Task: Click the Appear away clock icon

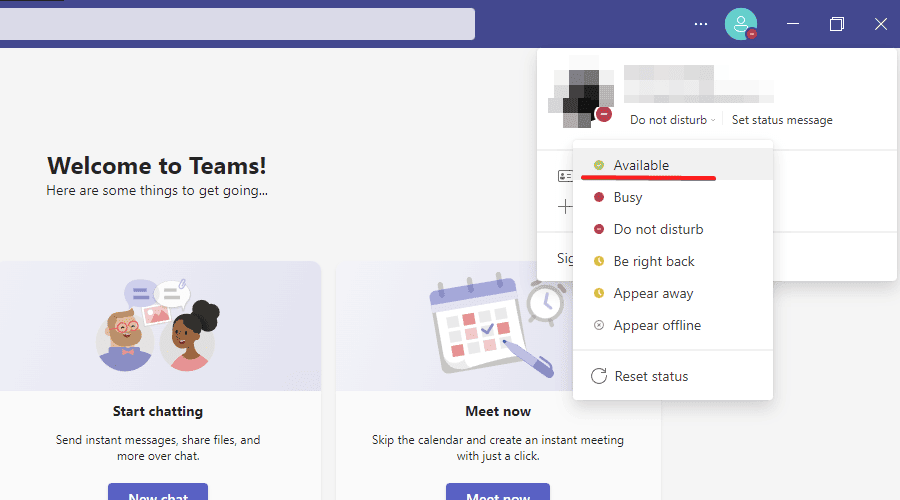Action: 599,293
